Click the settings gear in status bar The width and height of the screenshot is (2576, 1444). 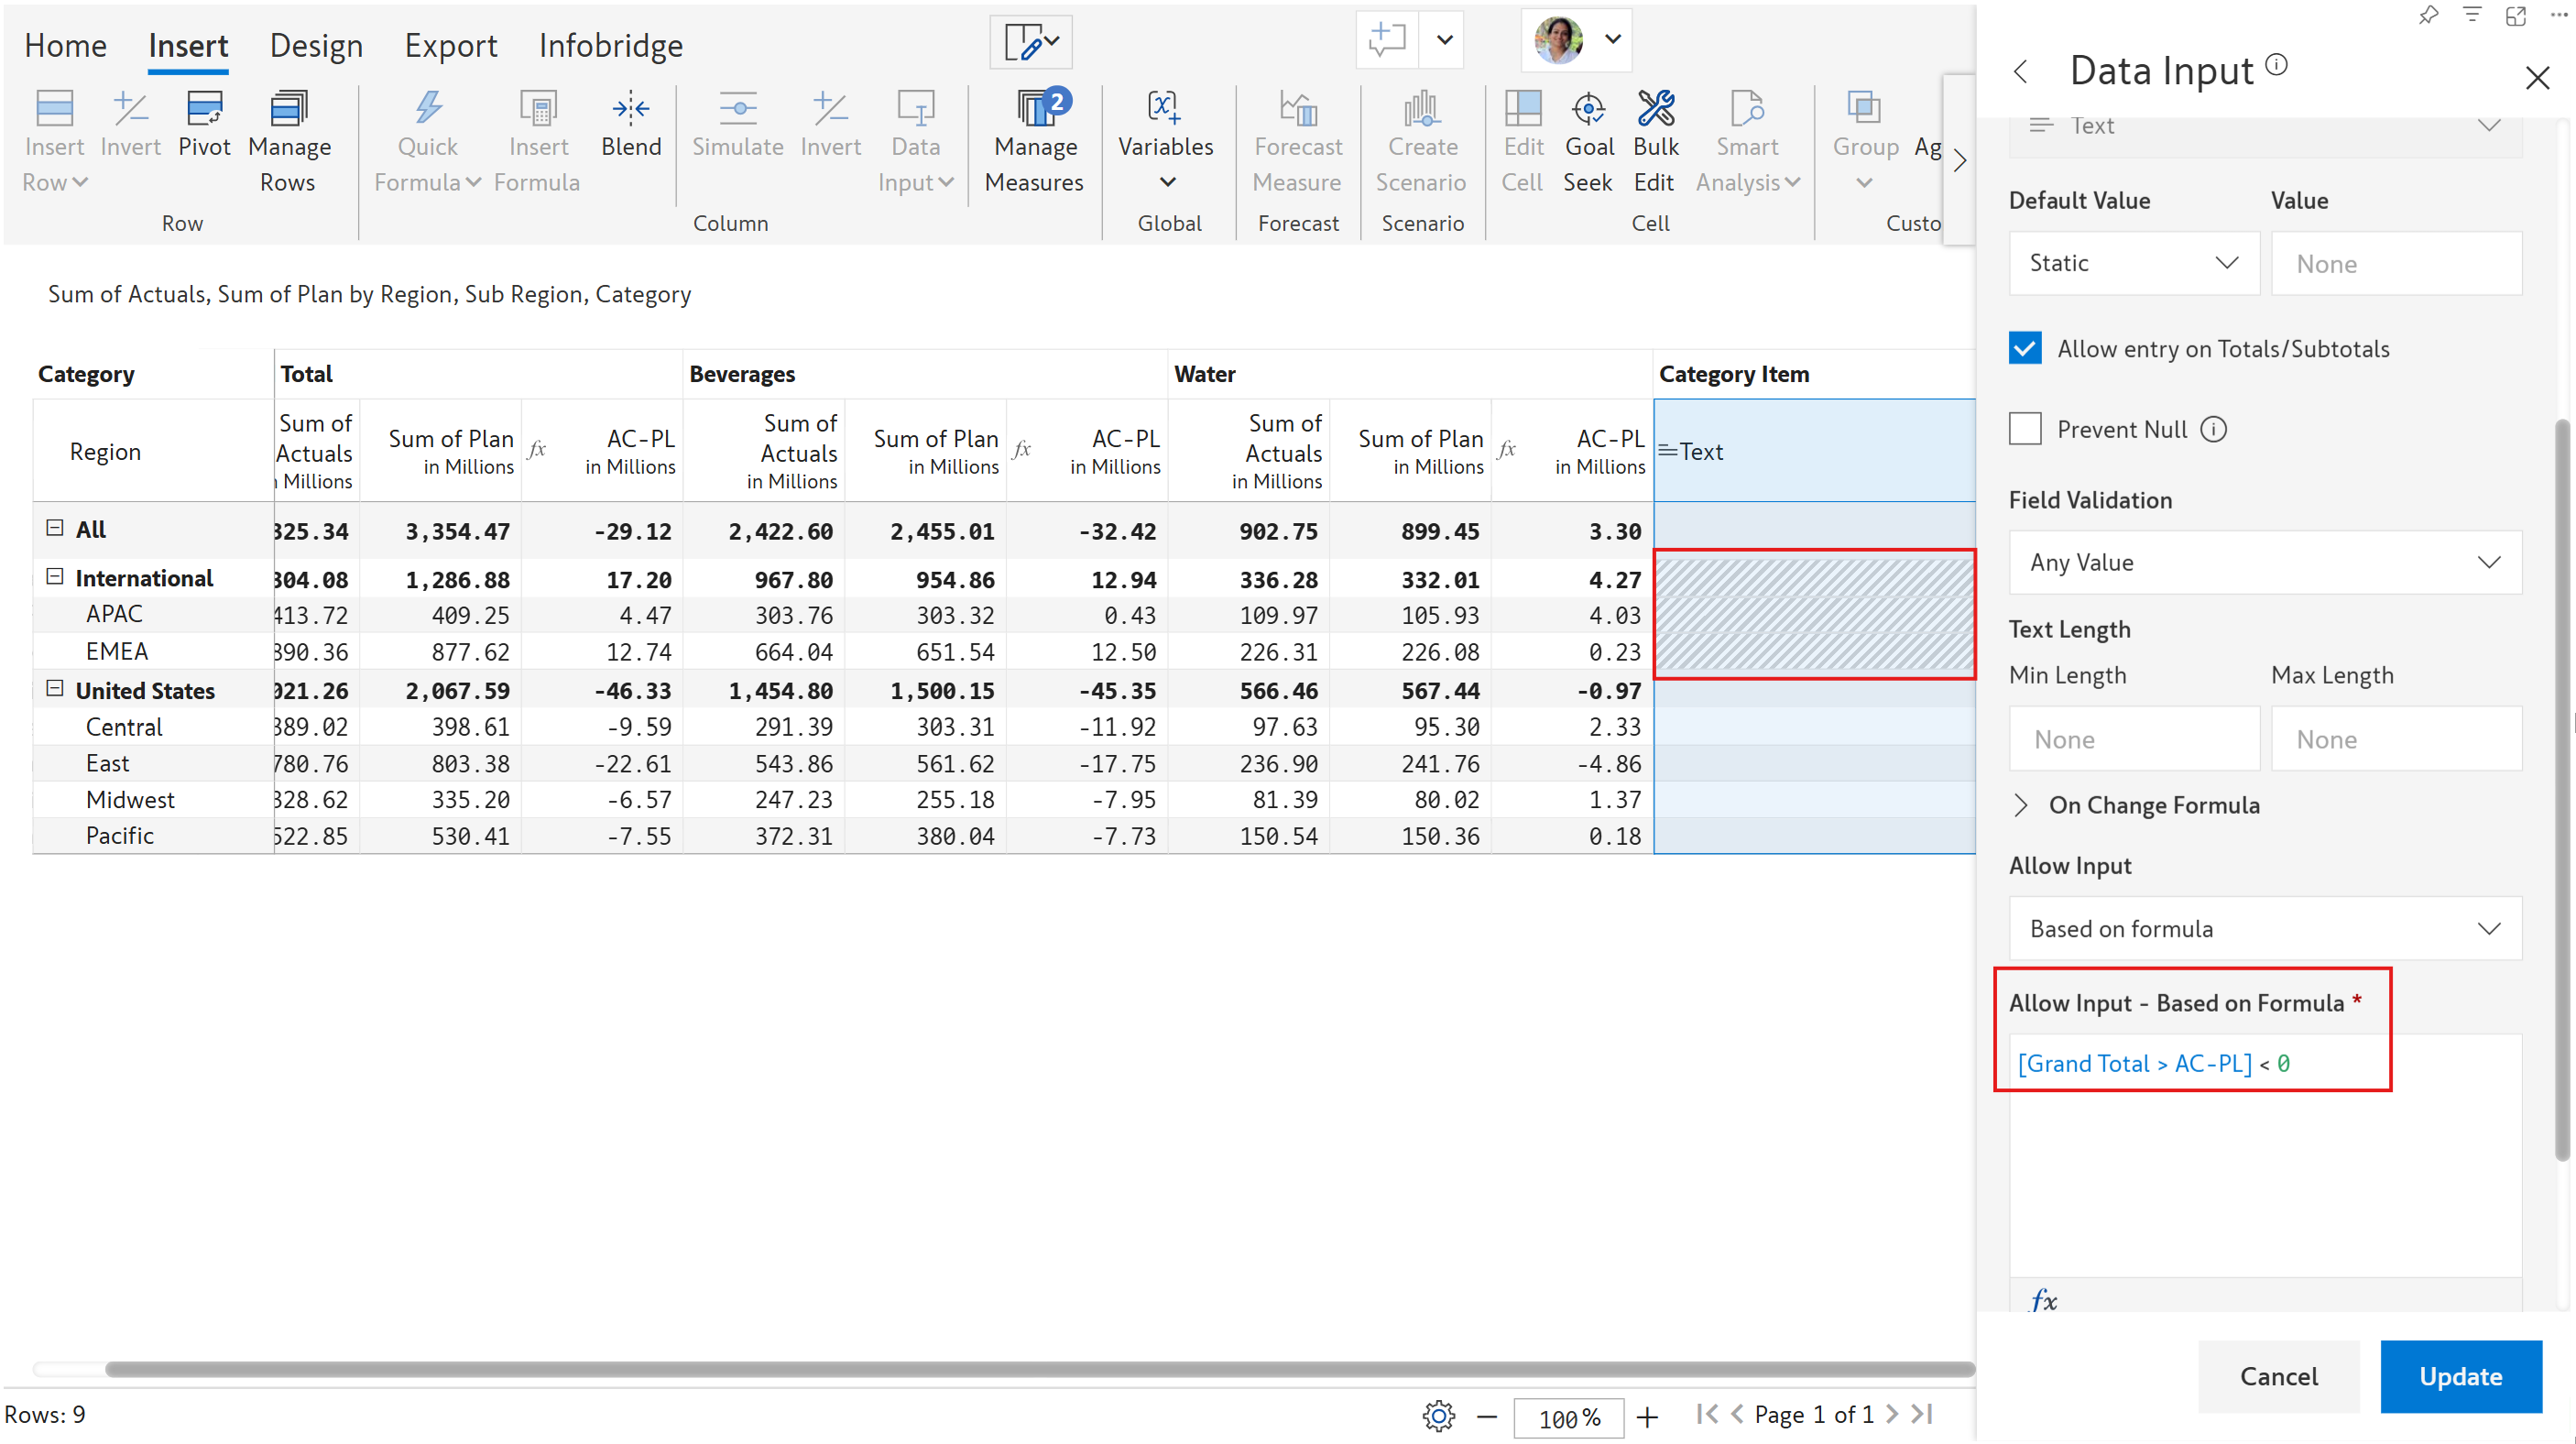[x=1437, y=1415]
